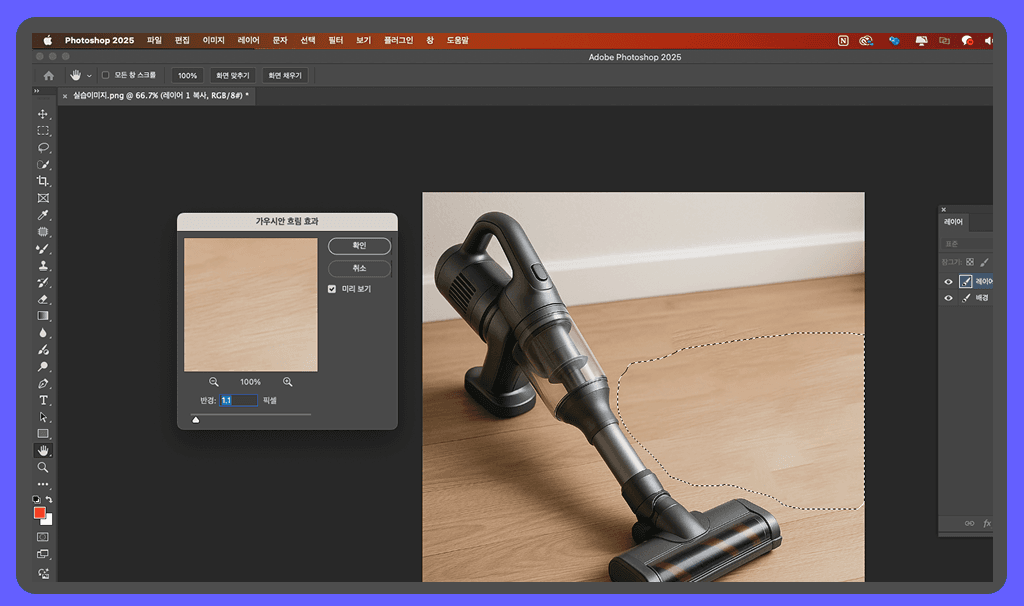Open the 파일 menu
This screenshot has width=1024, height=606.
click(154, 40)
